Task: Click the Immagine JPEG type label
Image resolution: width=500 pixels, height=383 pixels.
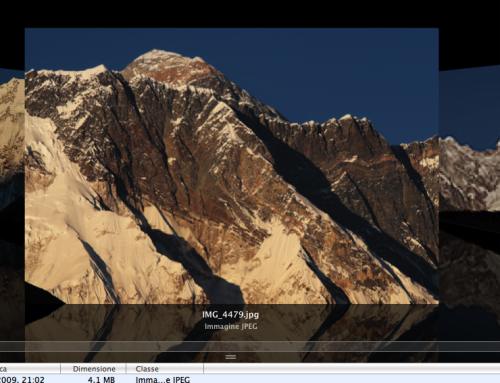Action: [x=231, y=326]
